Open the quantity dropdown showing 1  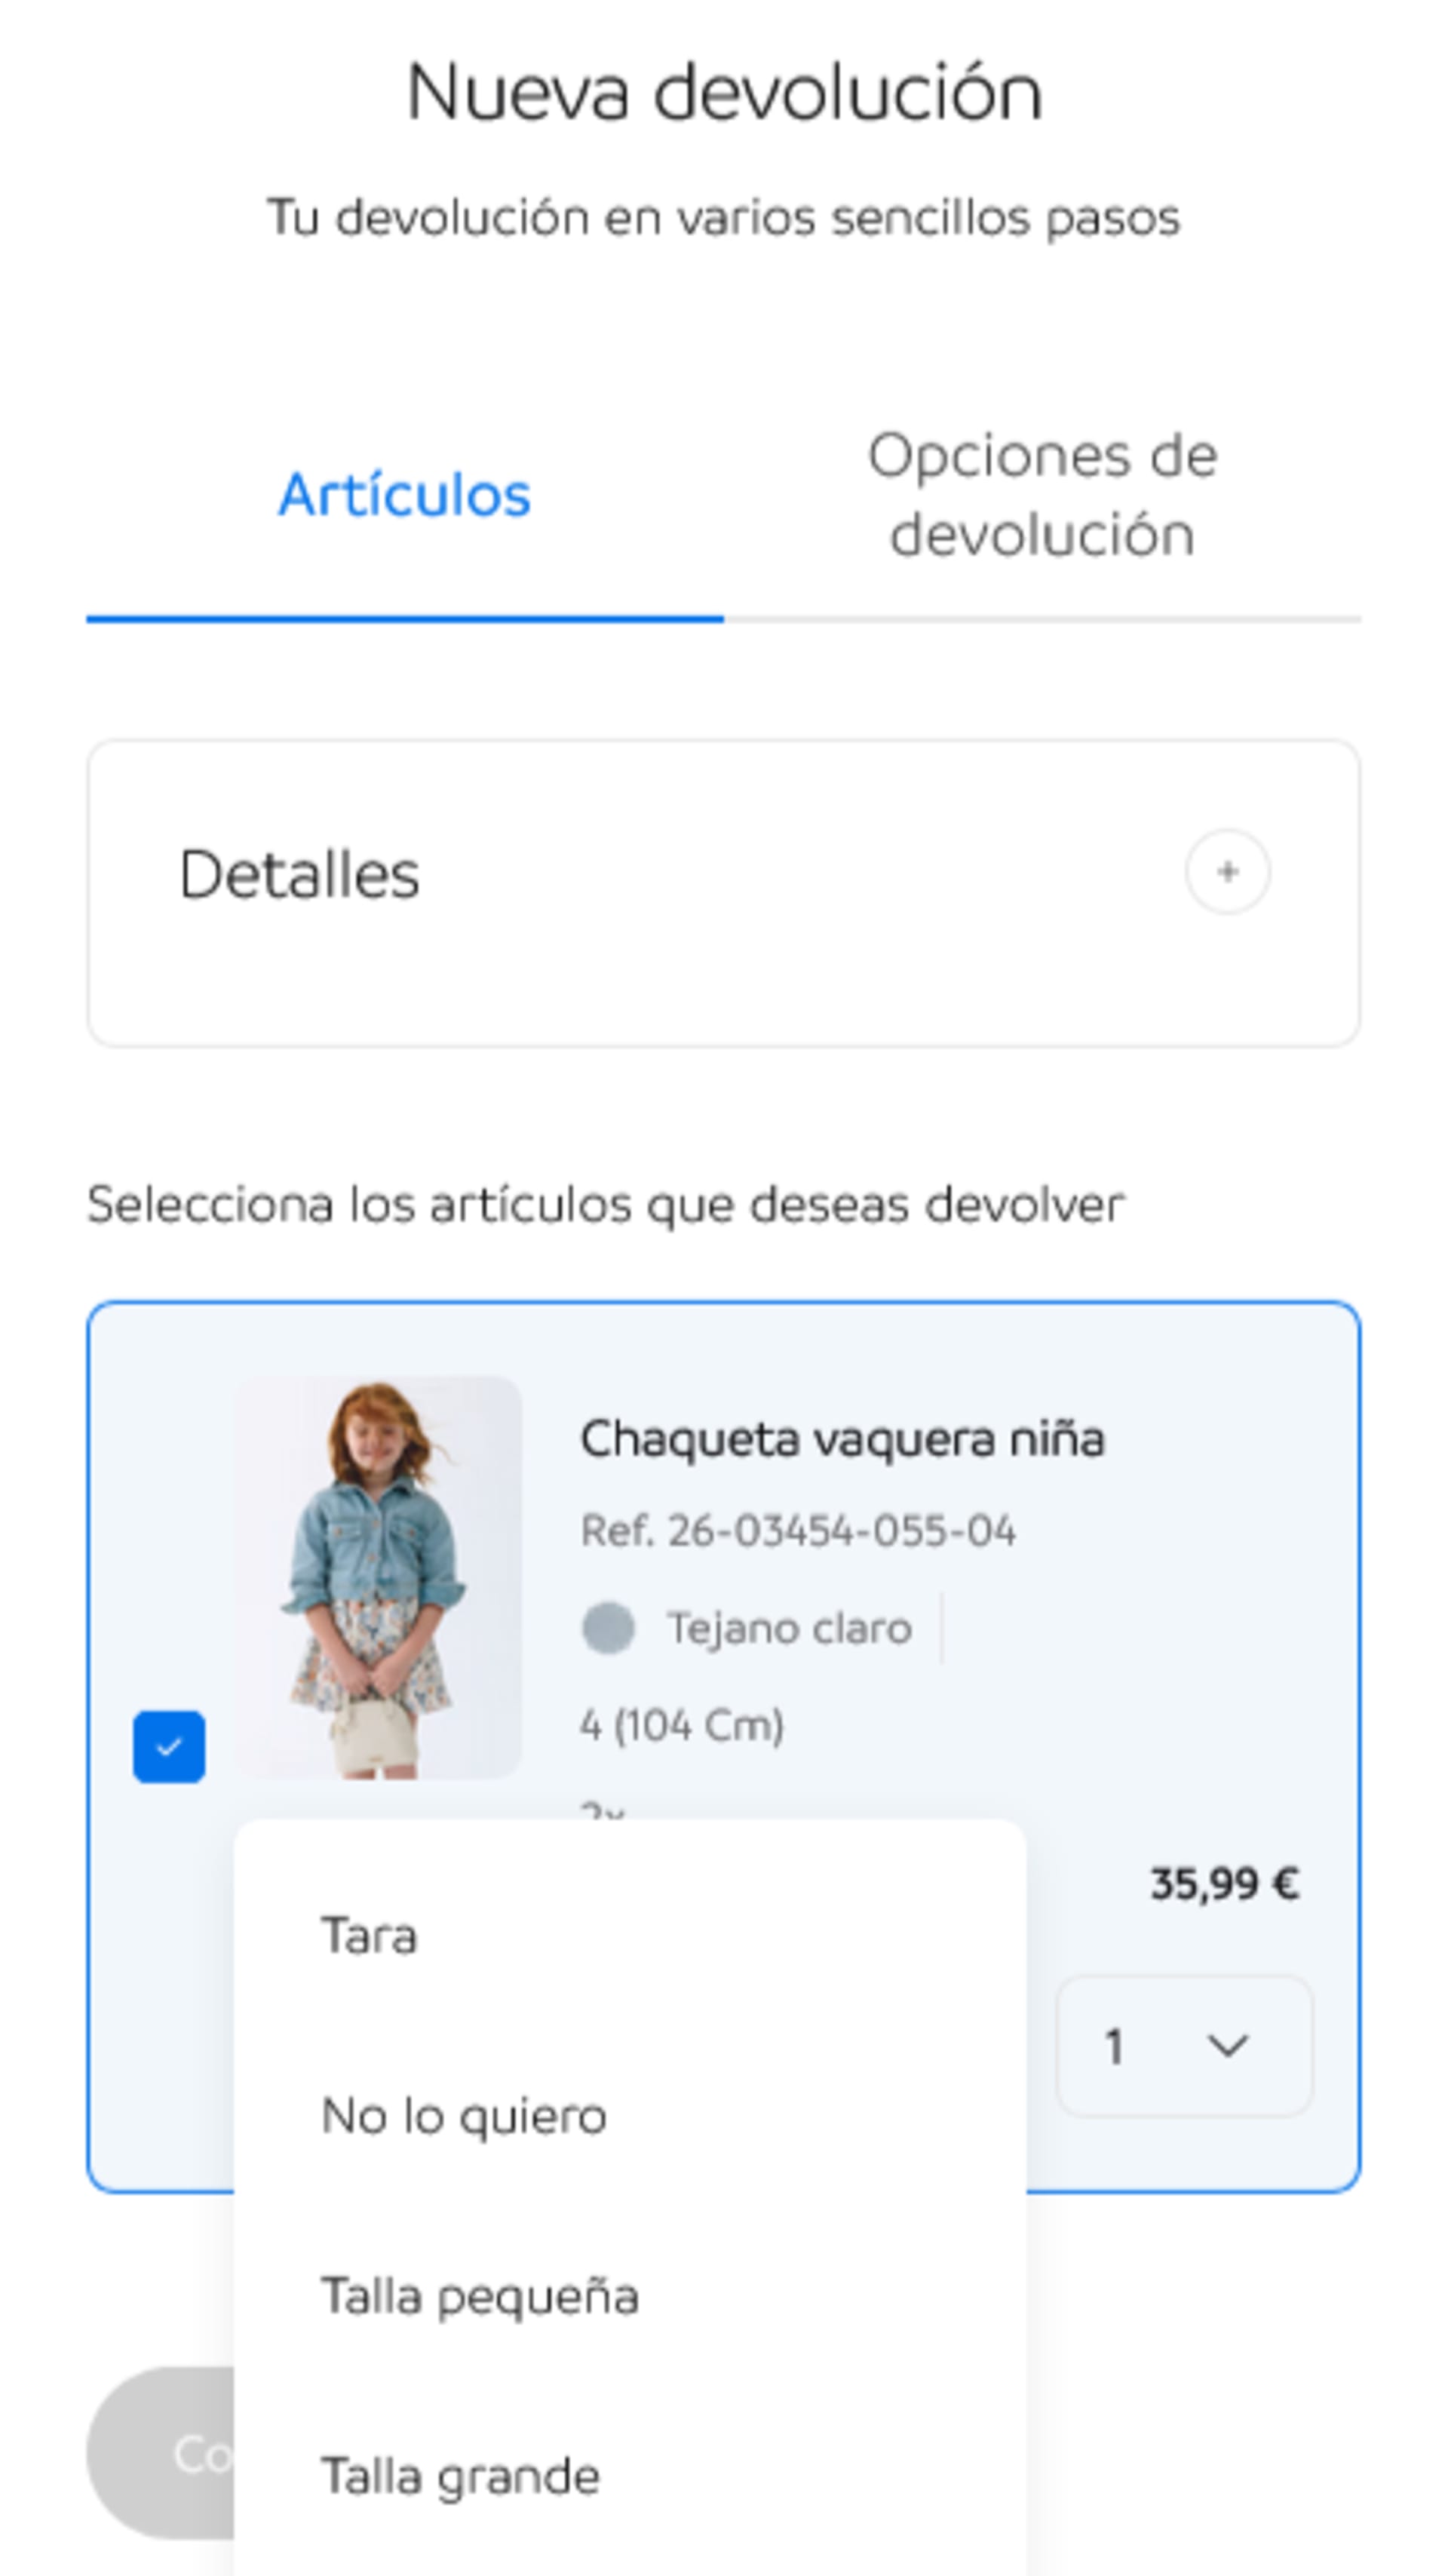coord(1184,2046)
